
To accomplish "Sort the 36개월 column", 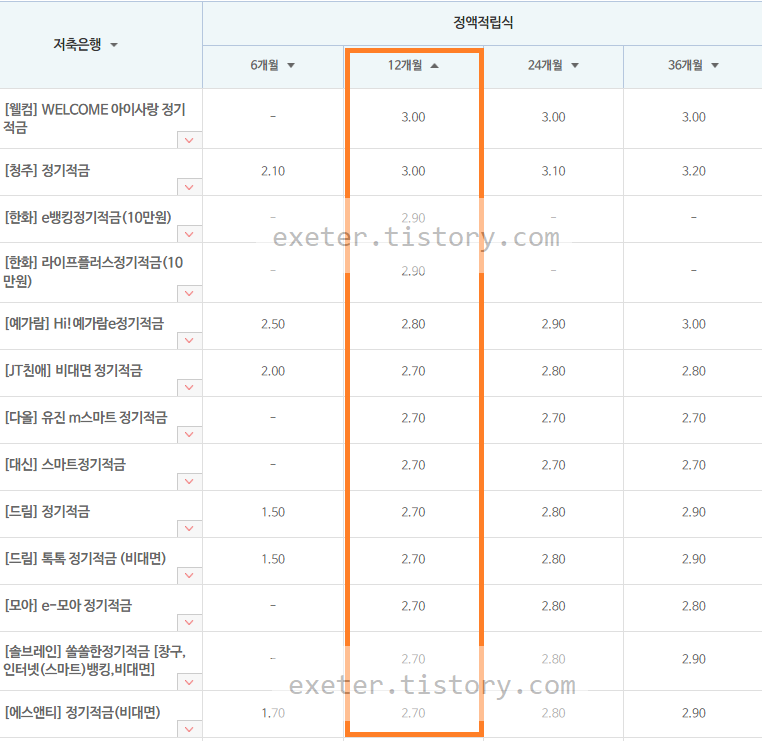I will coord(715,66).
